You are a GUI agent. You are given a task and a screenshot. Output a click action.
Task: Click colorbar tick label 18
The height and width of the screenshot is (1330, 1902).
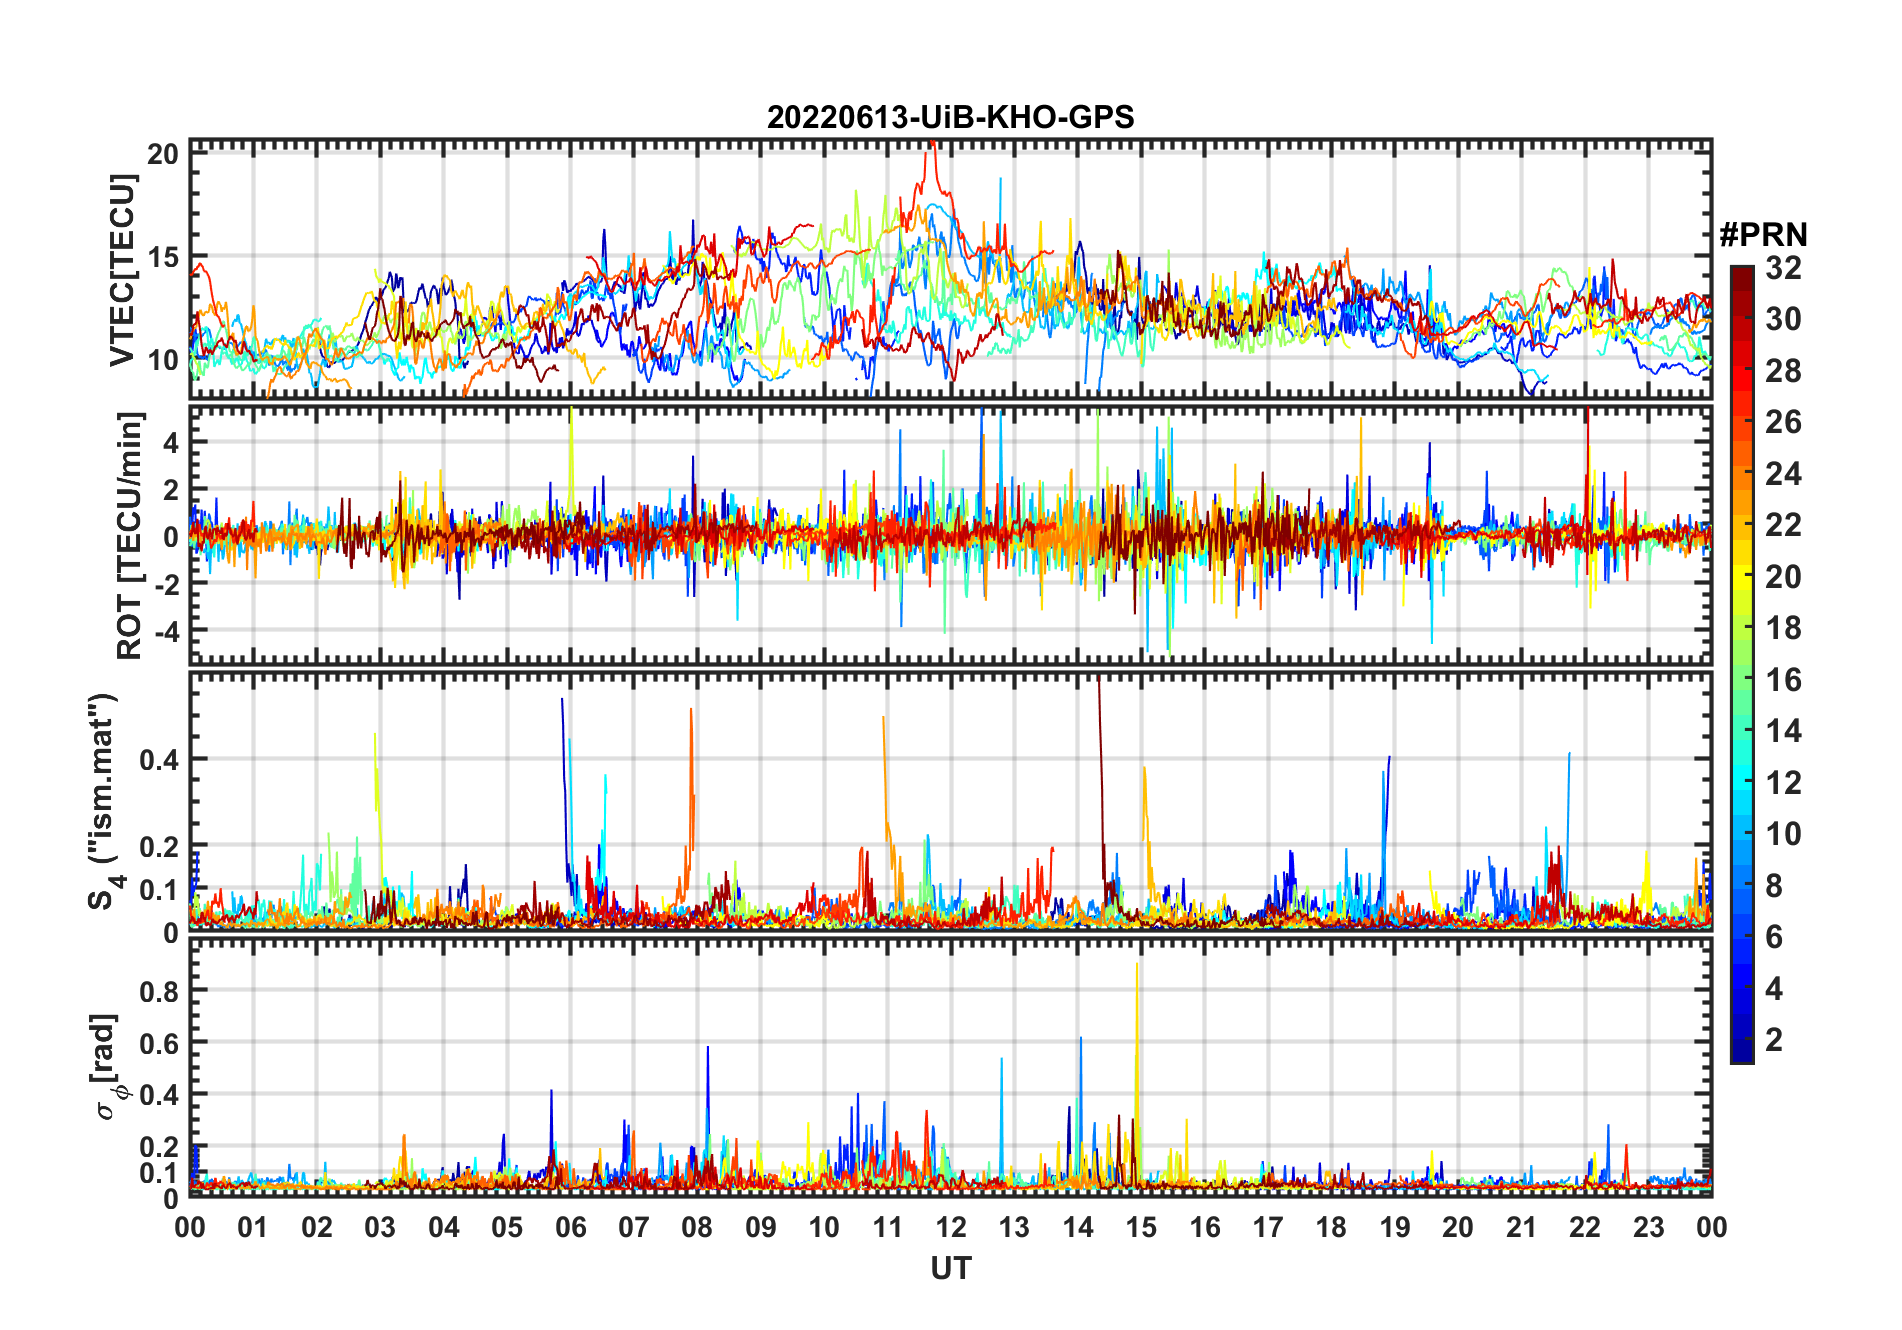(x=1783, y=628)
